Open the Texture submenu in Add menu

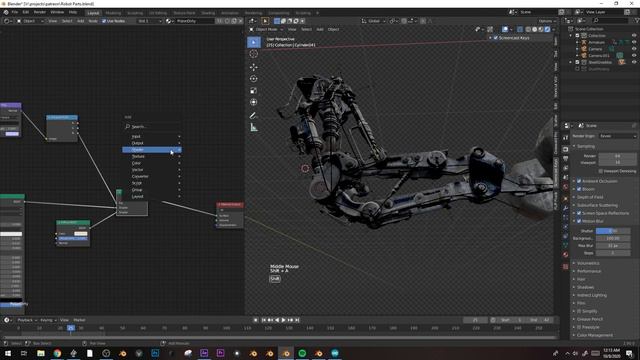152,156
